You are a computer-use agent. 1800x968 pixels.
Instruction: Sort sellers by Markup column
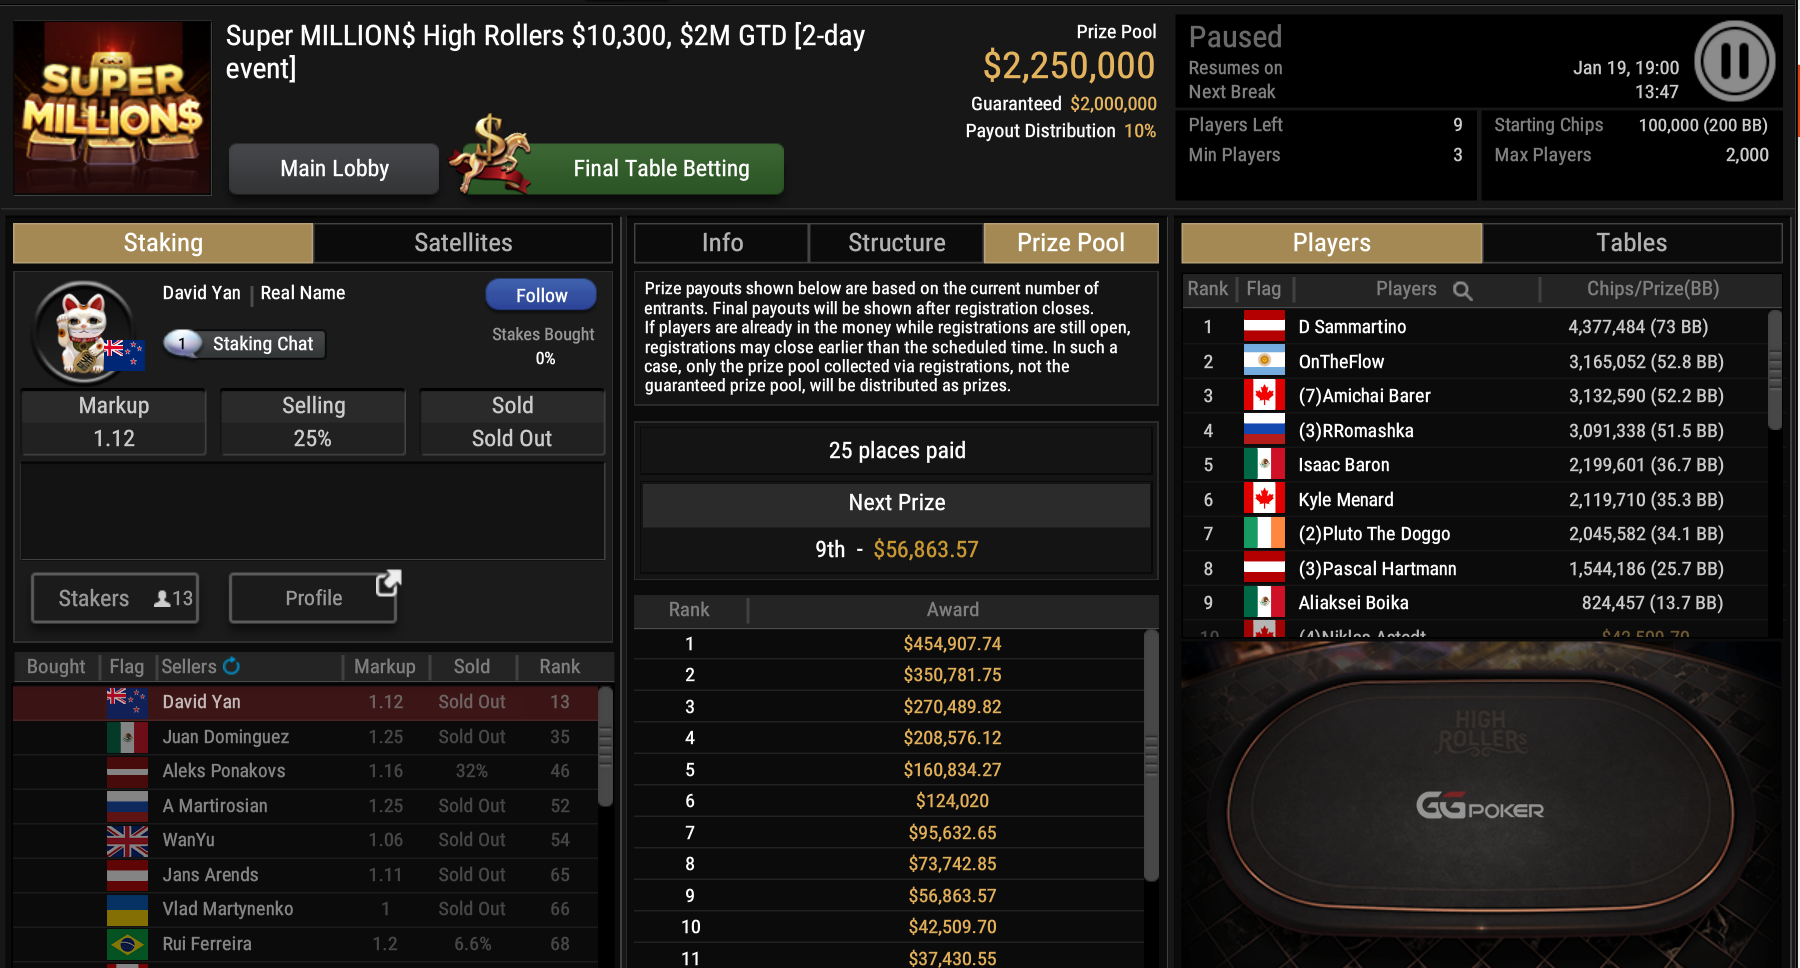(385, 667)
